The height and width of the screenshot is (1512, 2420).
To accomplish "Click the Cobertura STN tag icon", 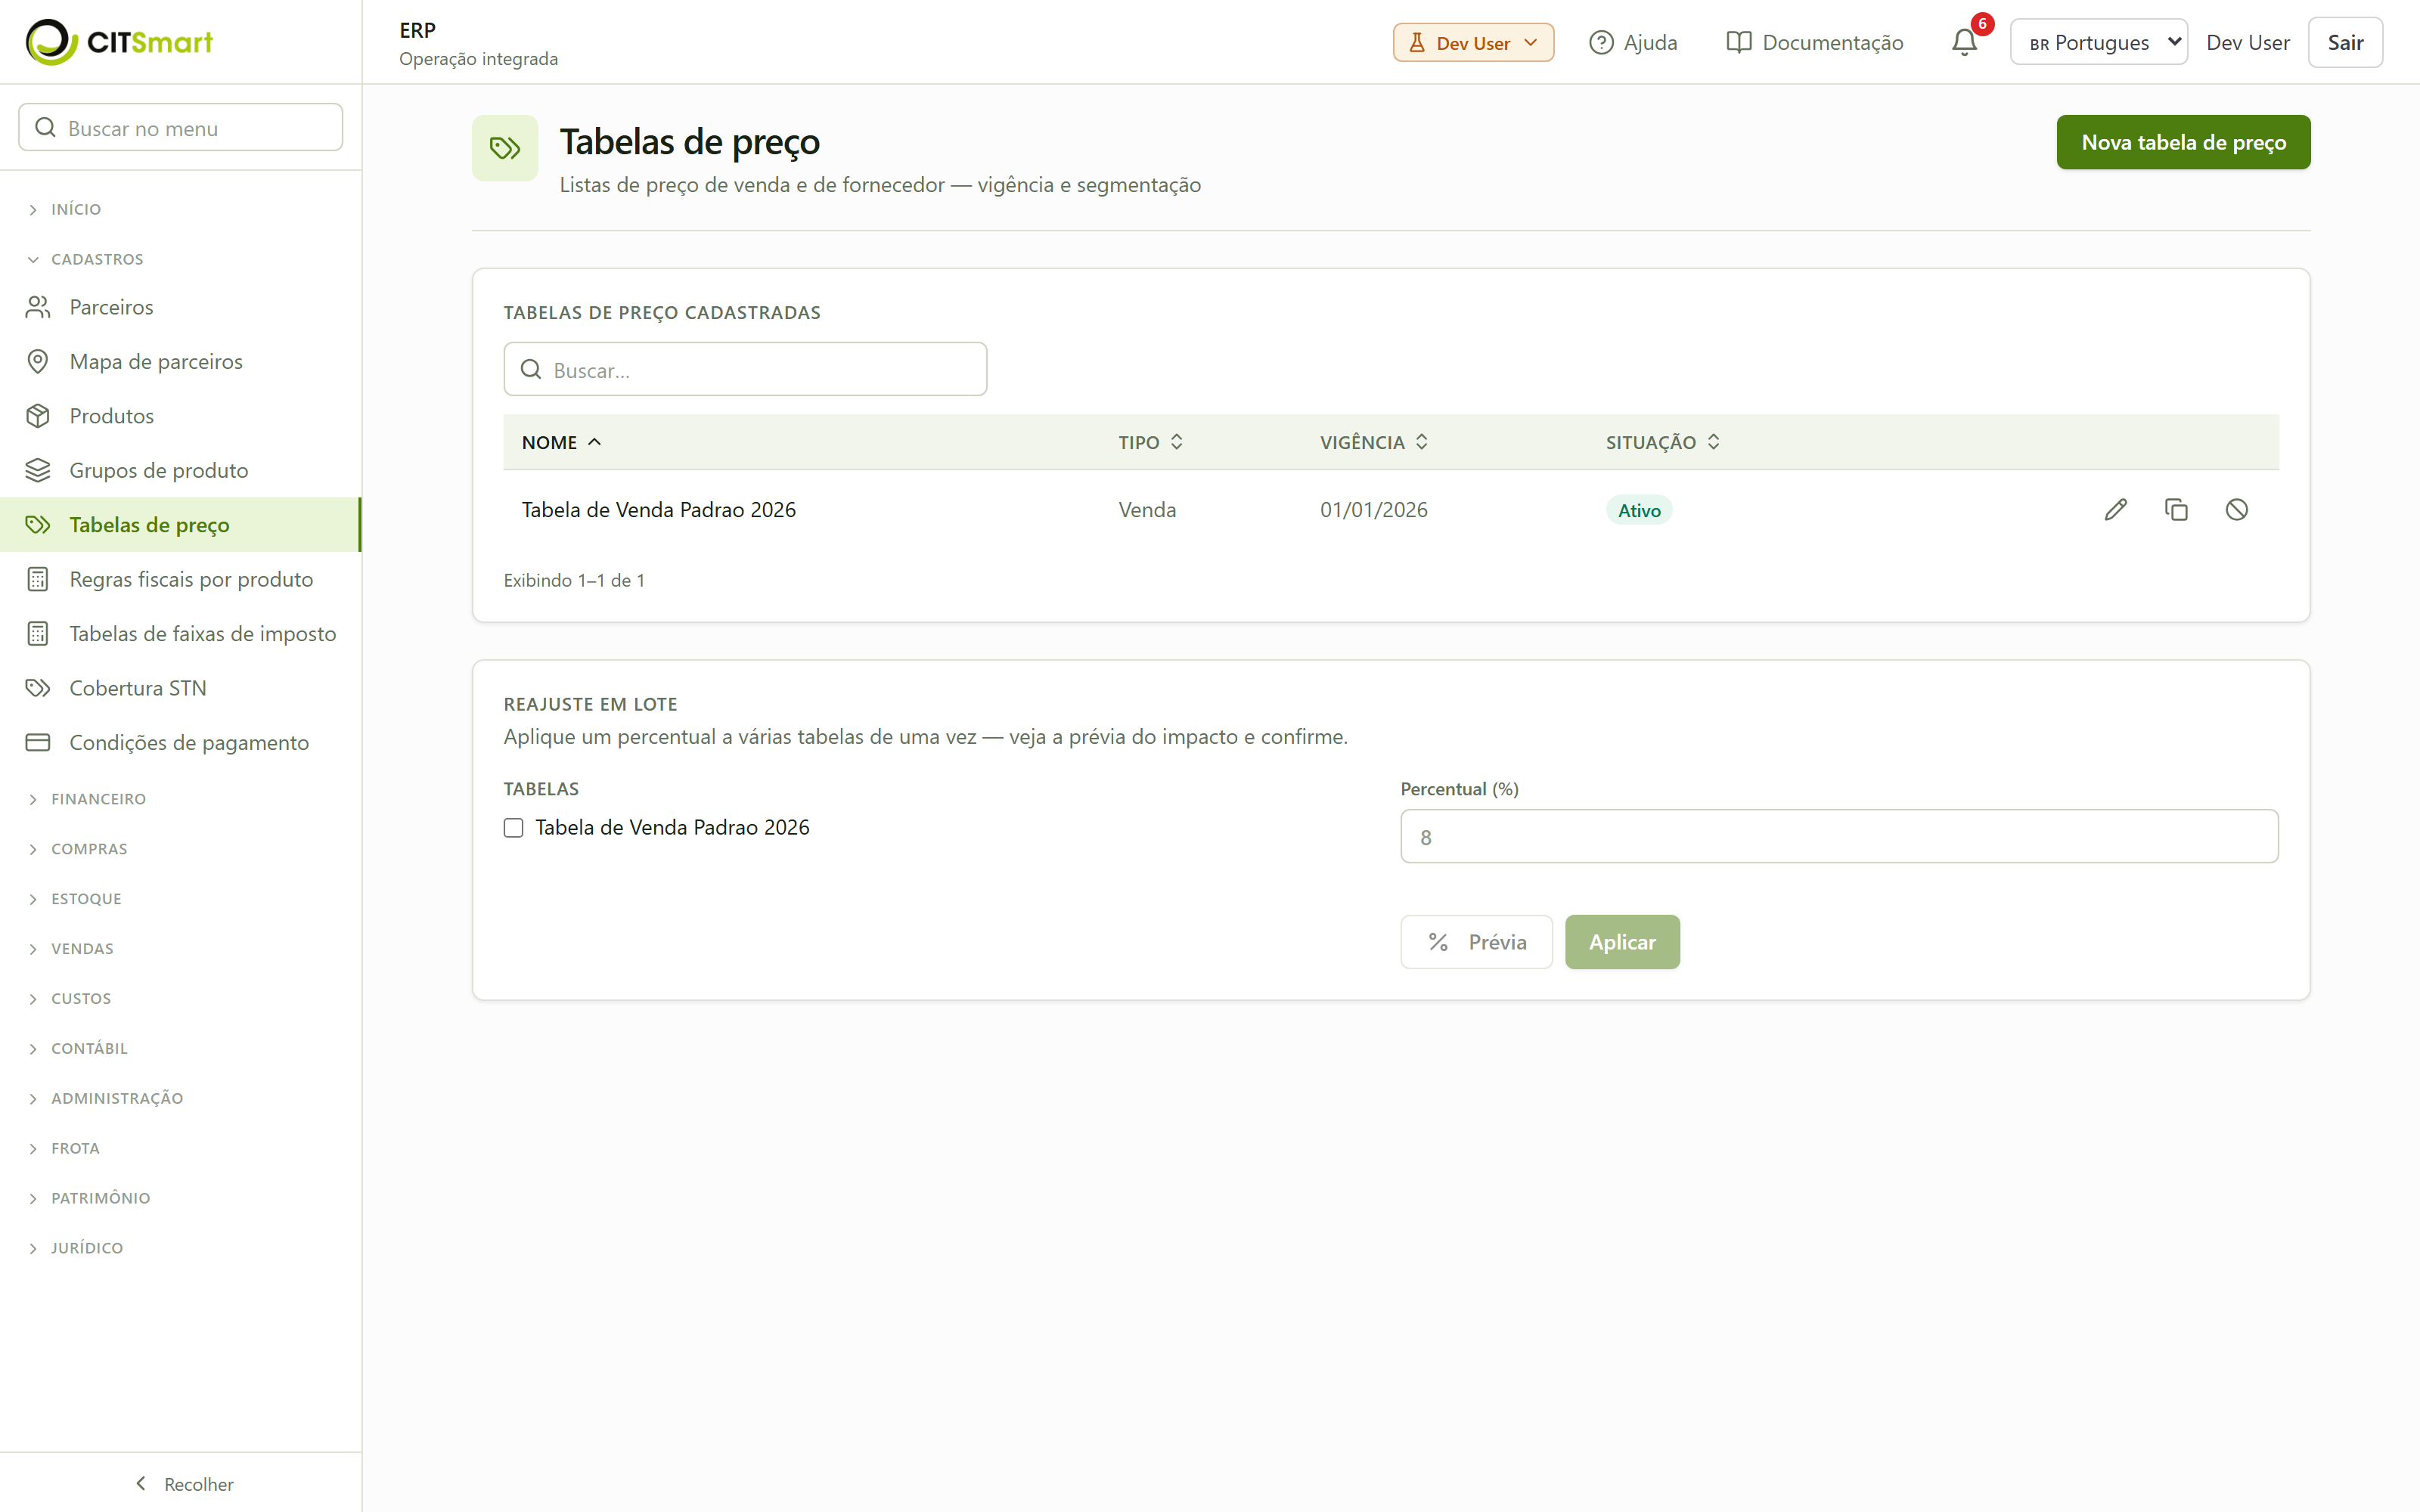I will coord(38,688).
